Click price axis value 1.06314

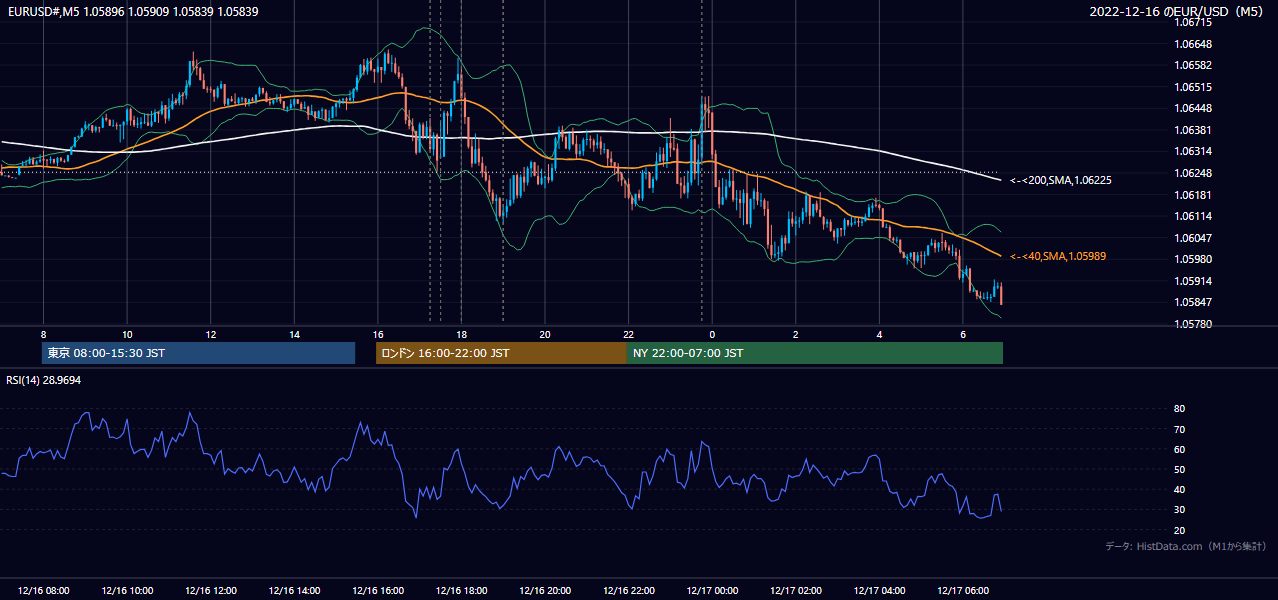(1192, 151)
